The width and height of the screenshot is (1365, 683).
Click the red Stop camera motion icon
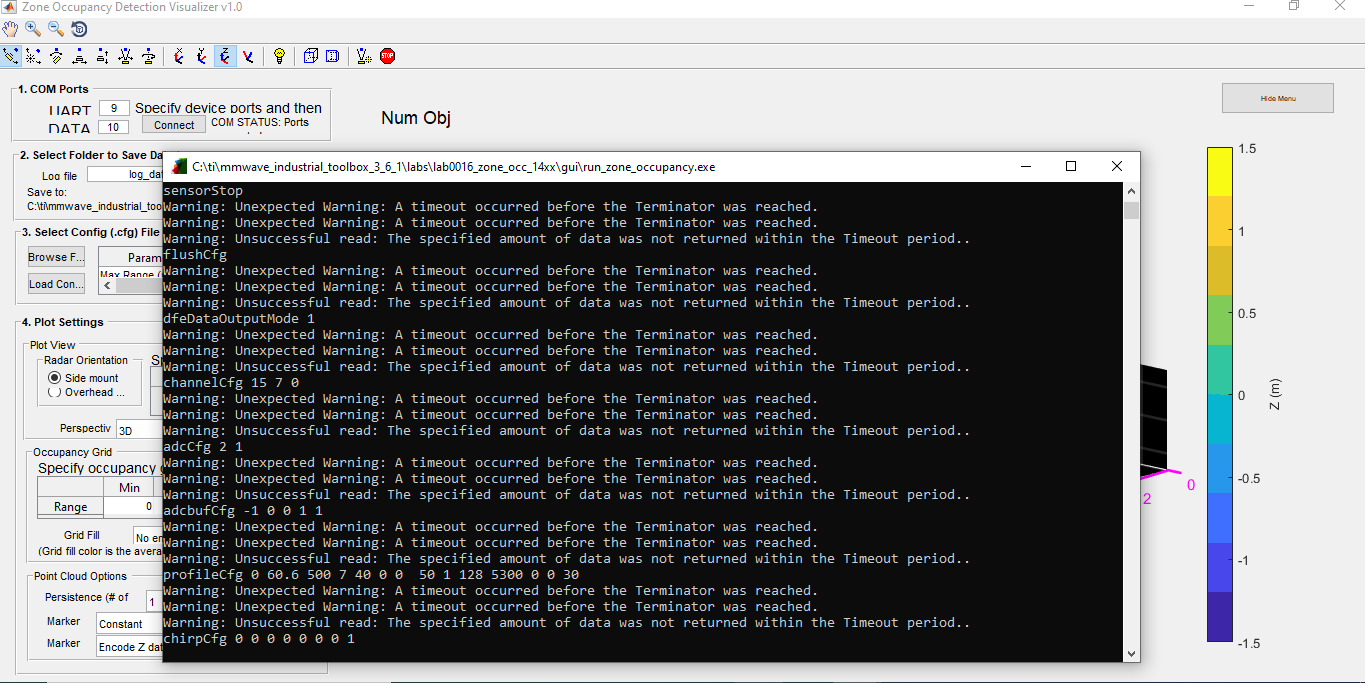tap(387, 56)
